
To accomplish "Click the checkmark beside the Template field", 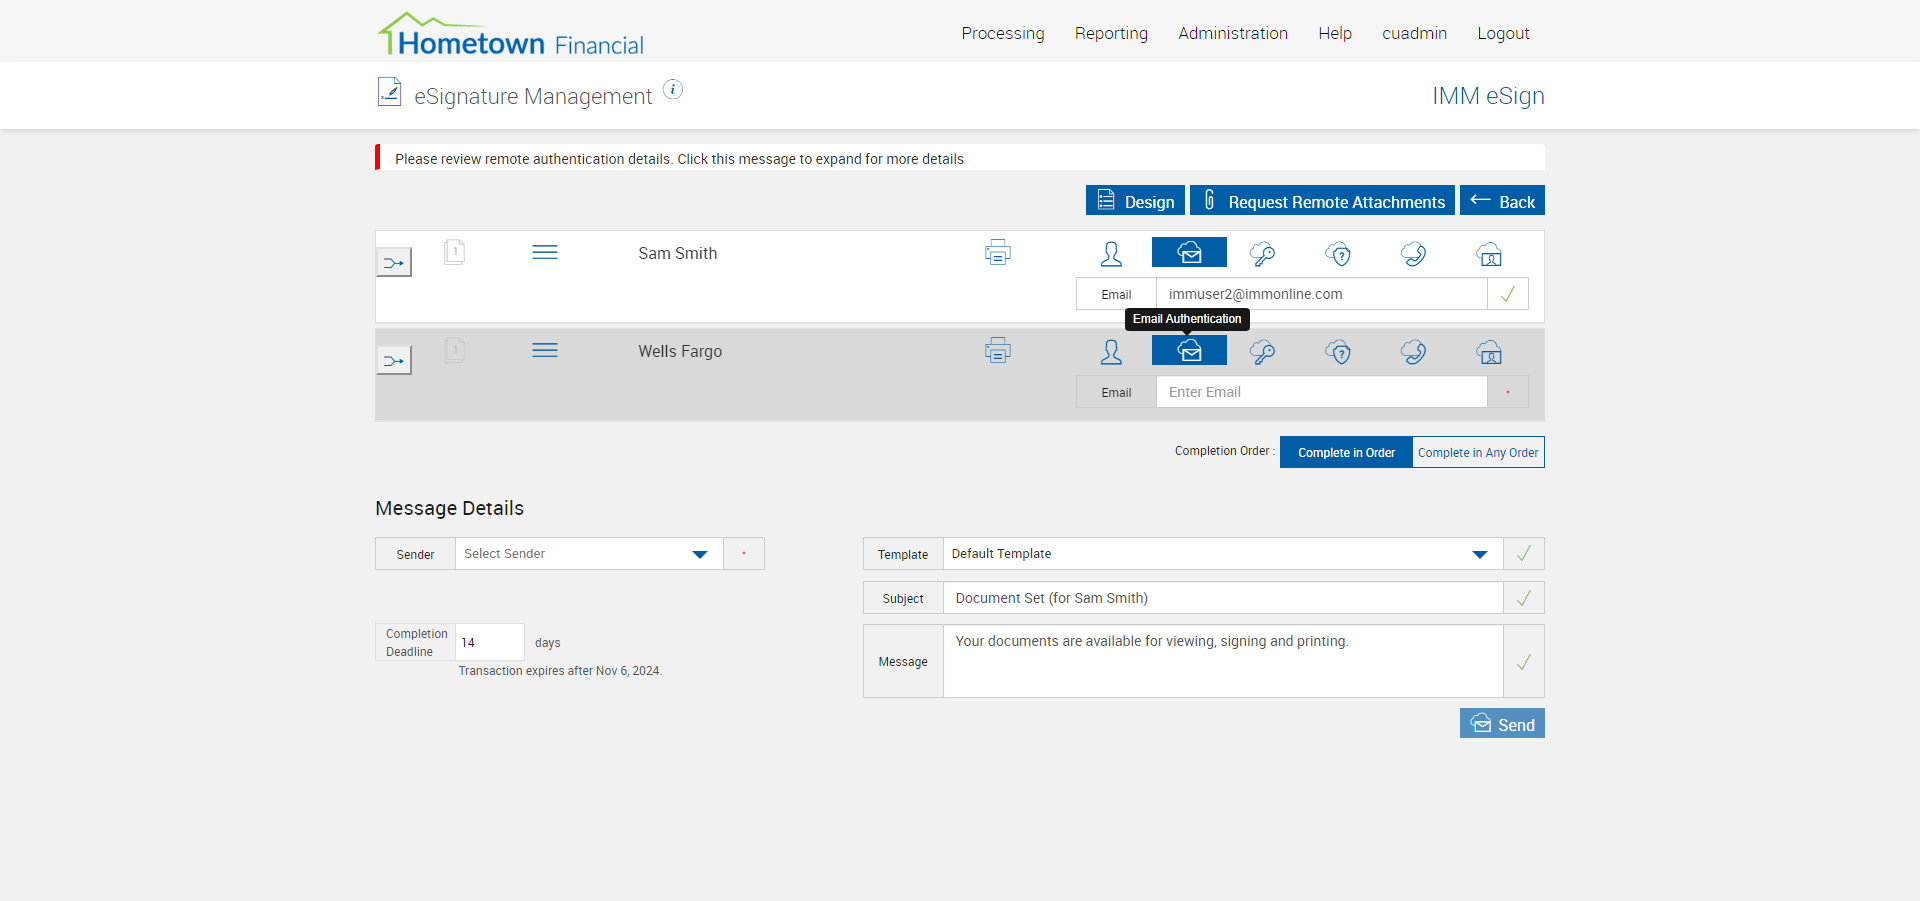I will pyautogui.click(x=1524, y=554).
